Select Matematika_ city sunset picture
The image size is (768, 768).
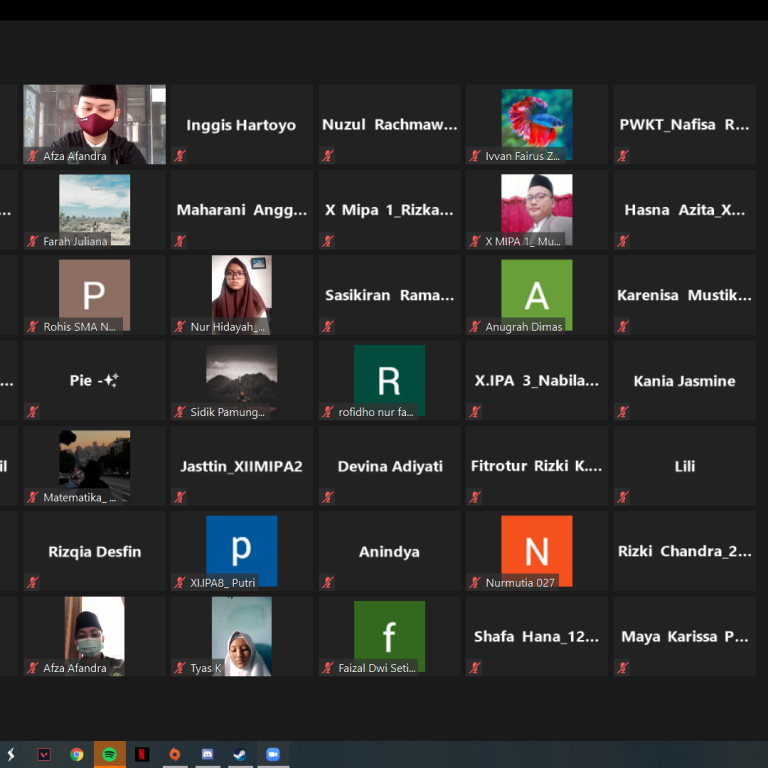(95, 465)
